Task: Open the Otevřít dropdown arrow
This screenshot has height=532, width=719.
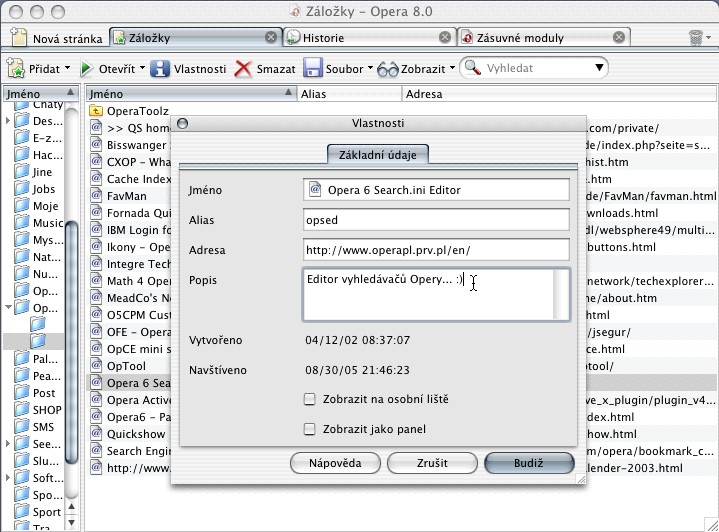Action: point(142,68)
